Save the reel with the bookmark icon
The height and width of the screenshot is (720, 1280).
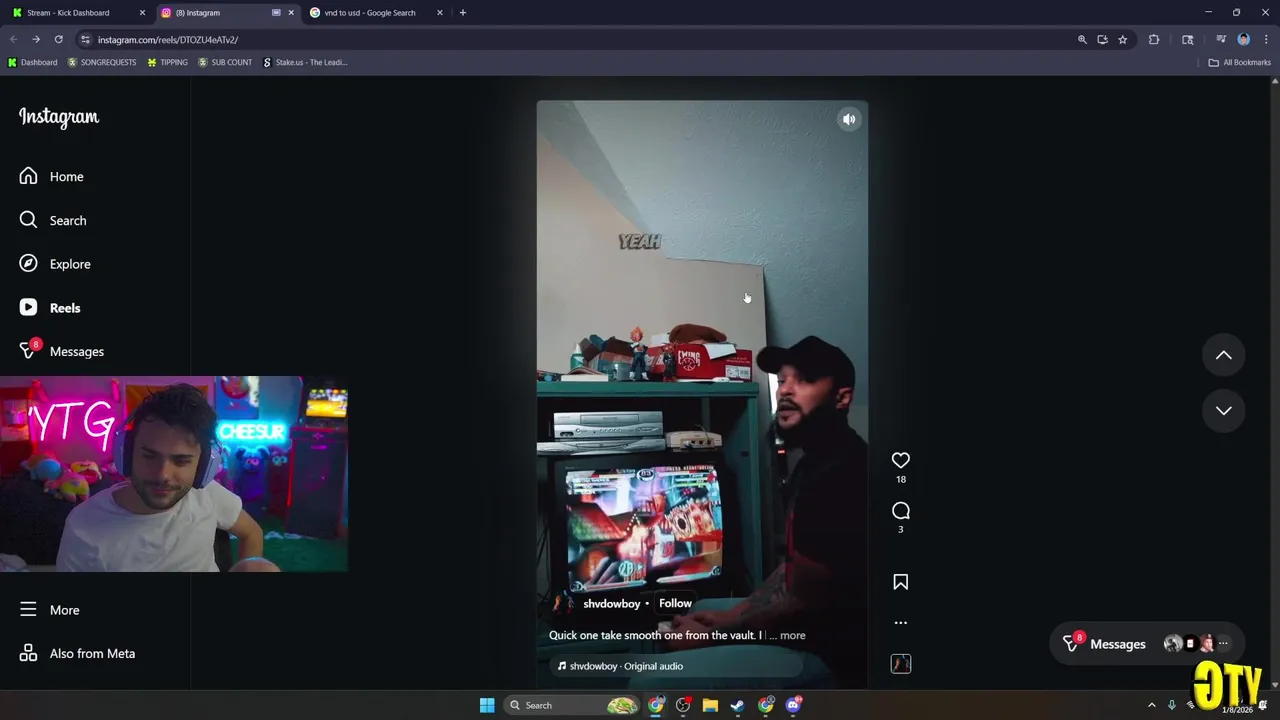(x=900, y=582)
